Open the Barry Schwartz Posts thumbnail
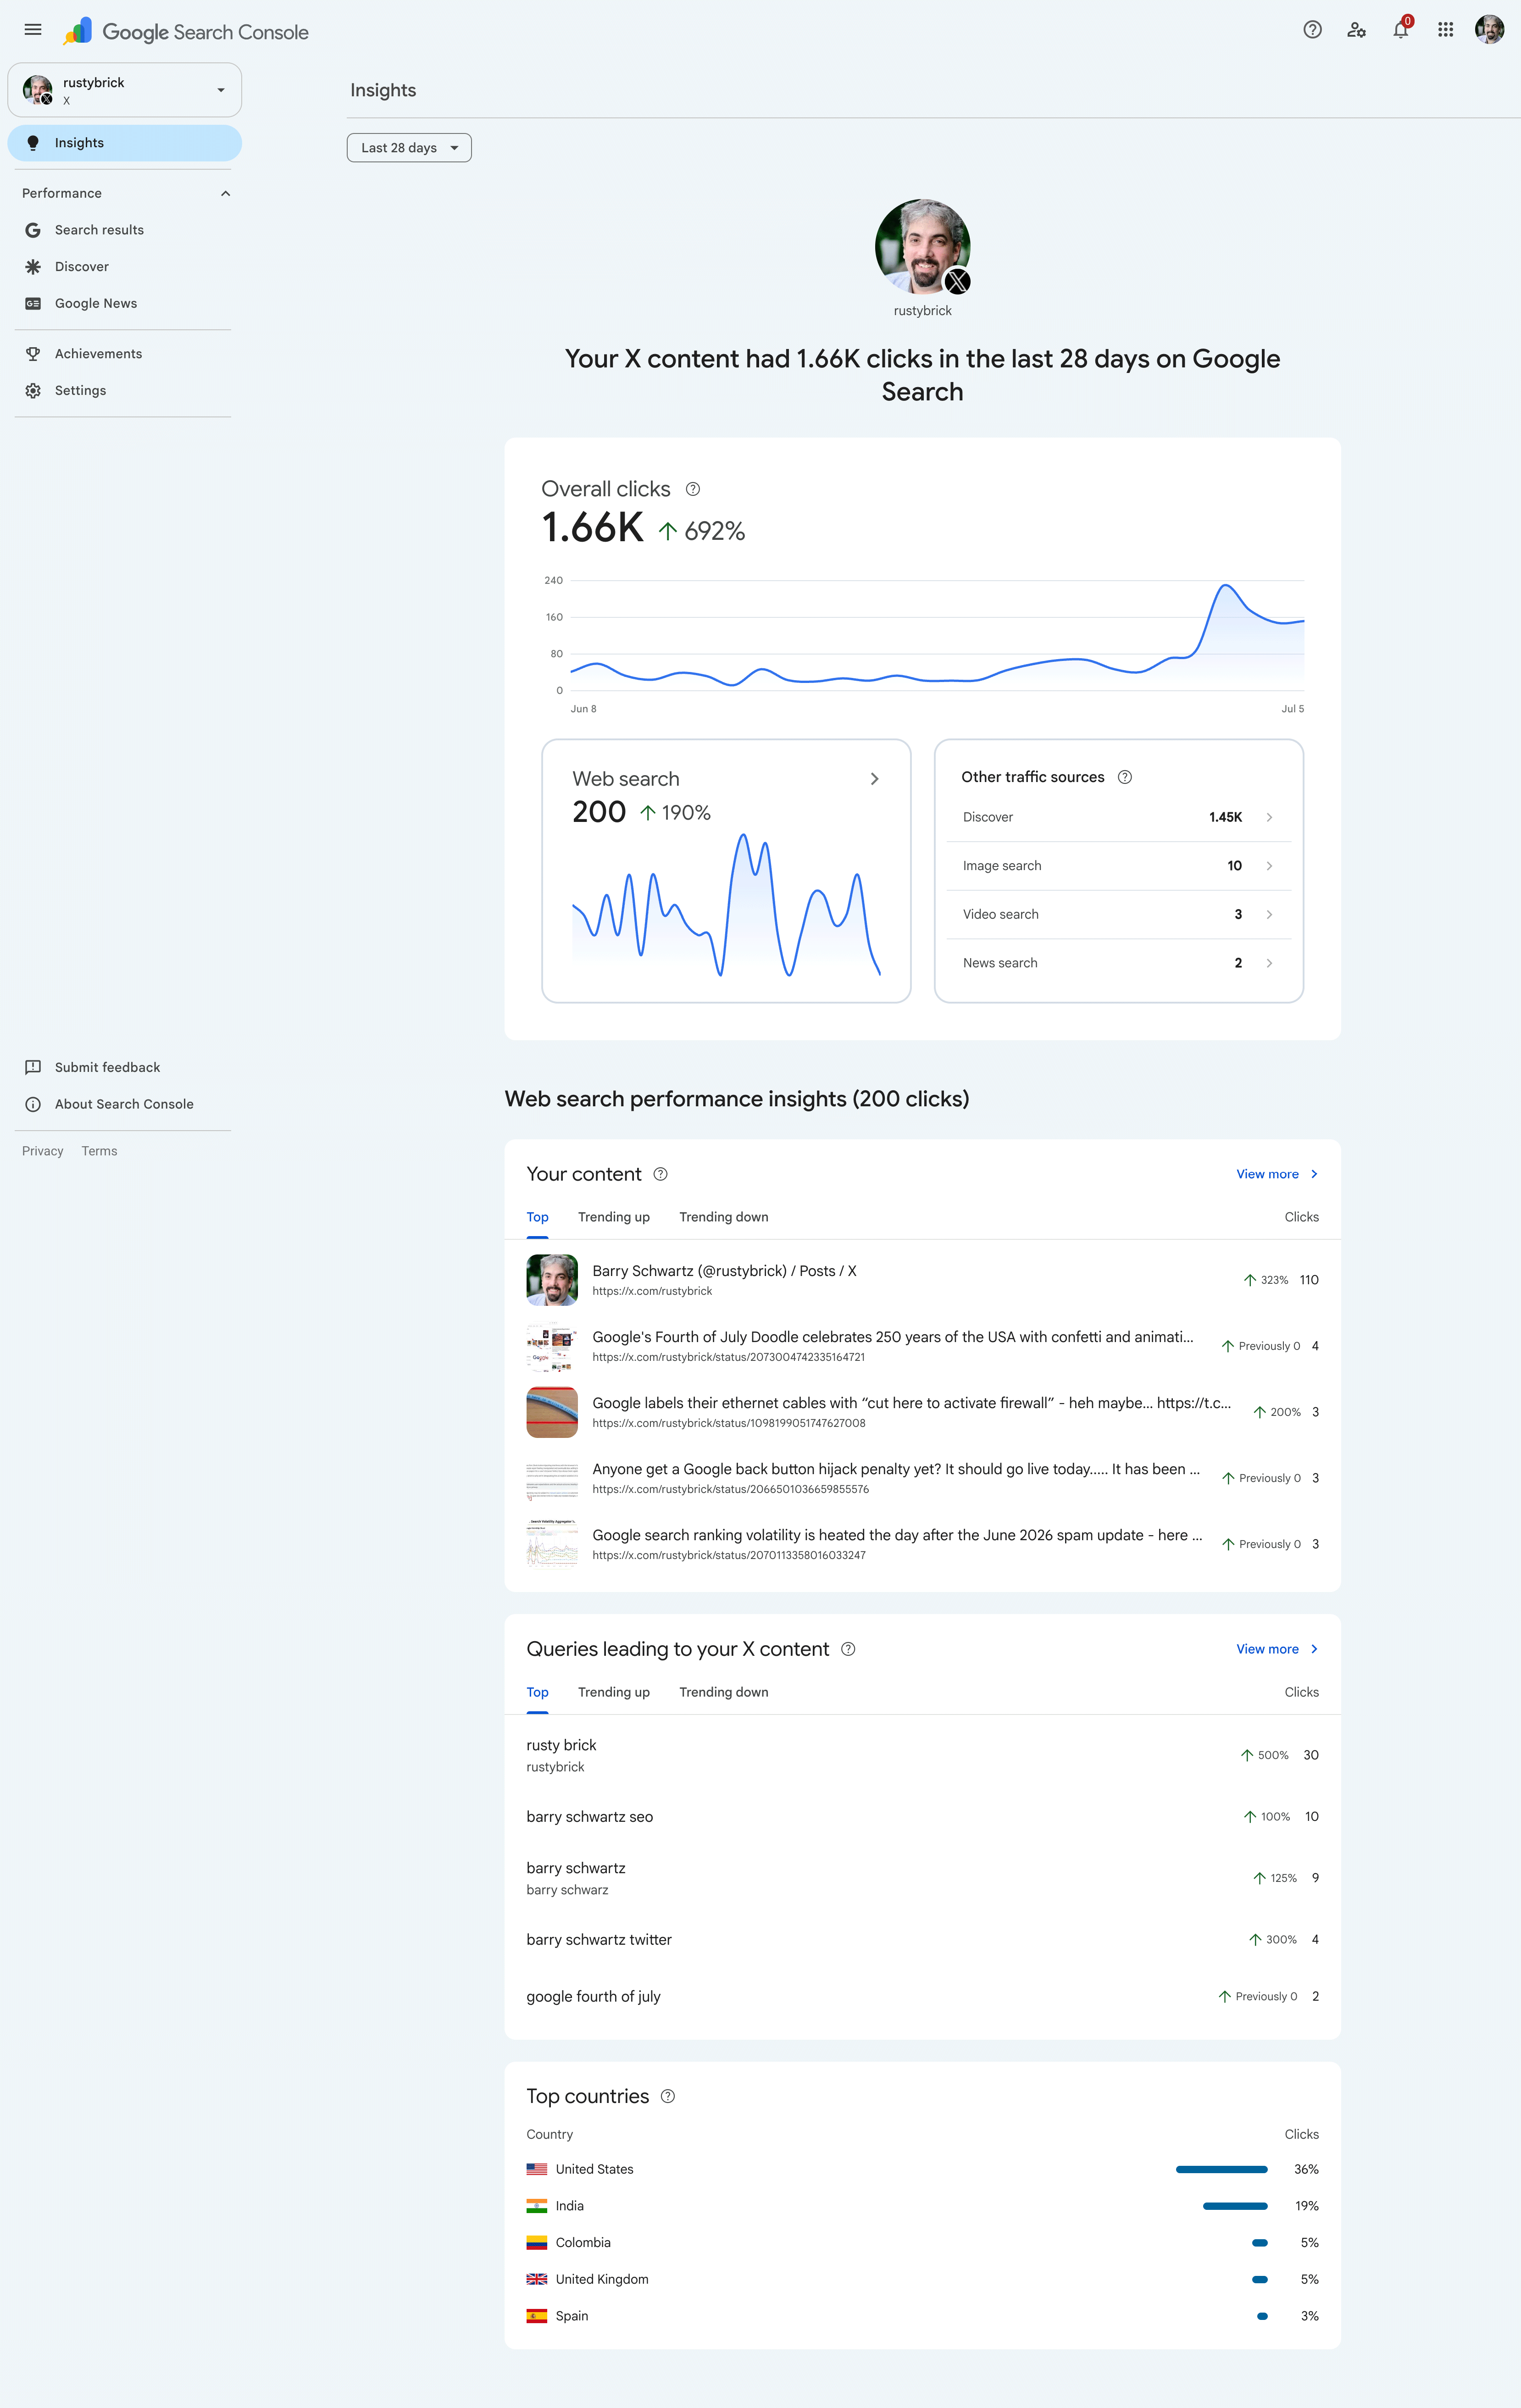The height and width of the screenshot is (2408, 1521). tap(552, 1280)
